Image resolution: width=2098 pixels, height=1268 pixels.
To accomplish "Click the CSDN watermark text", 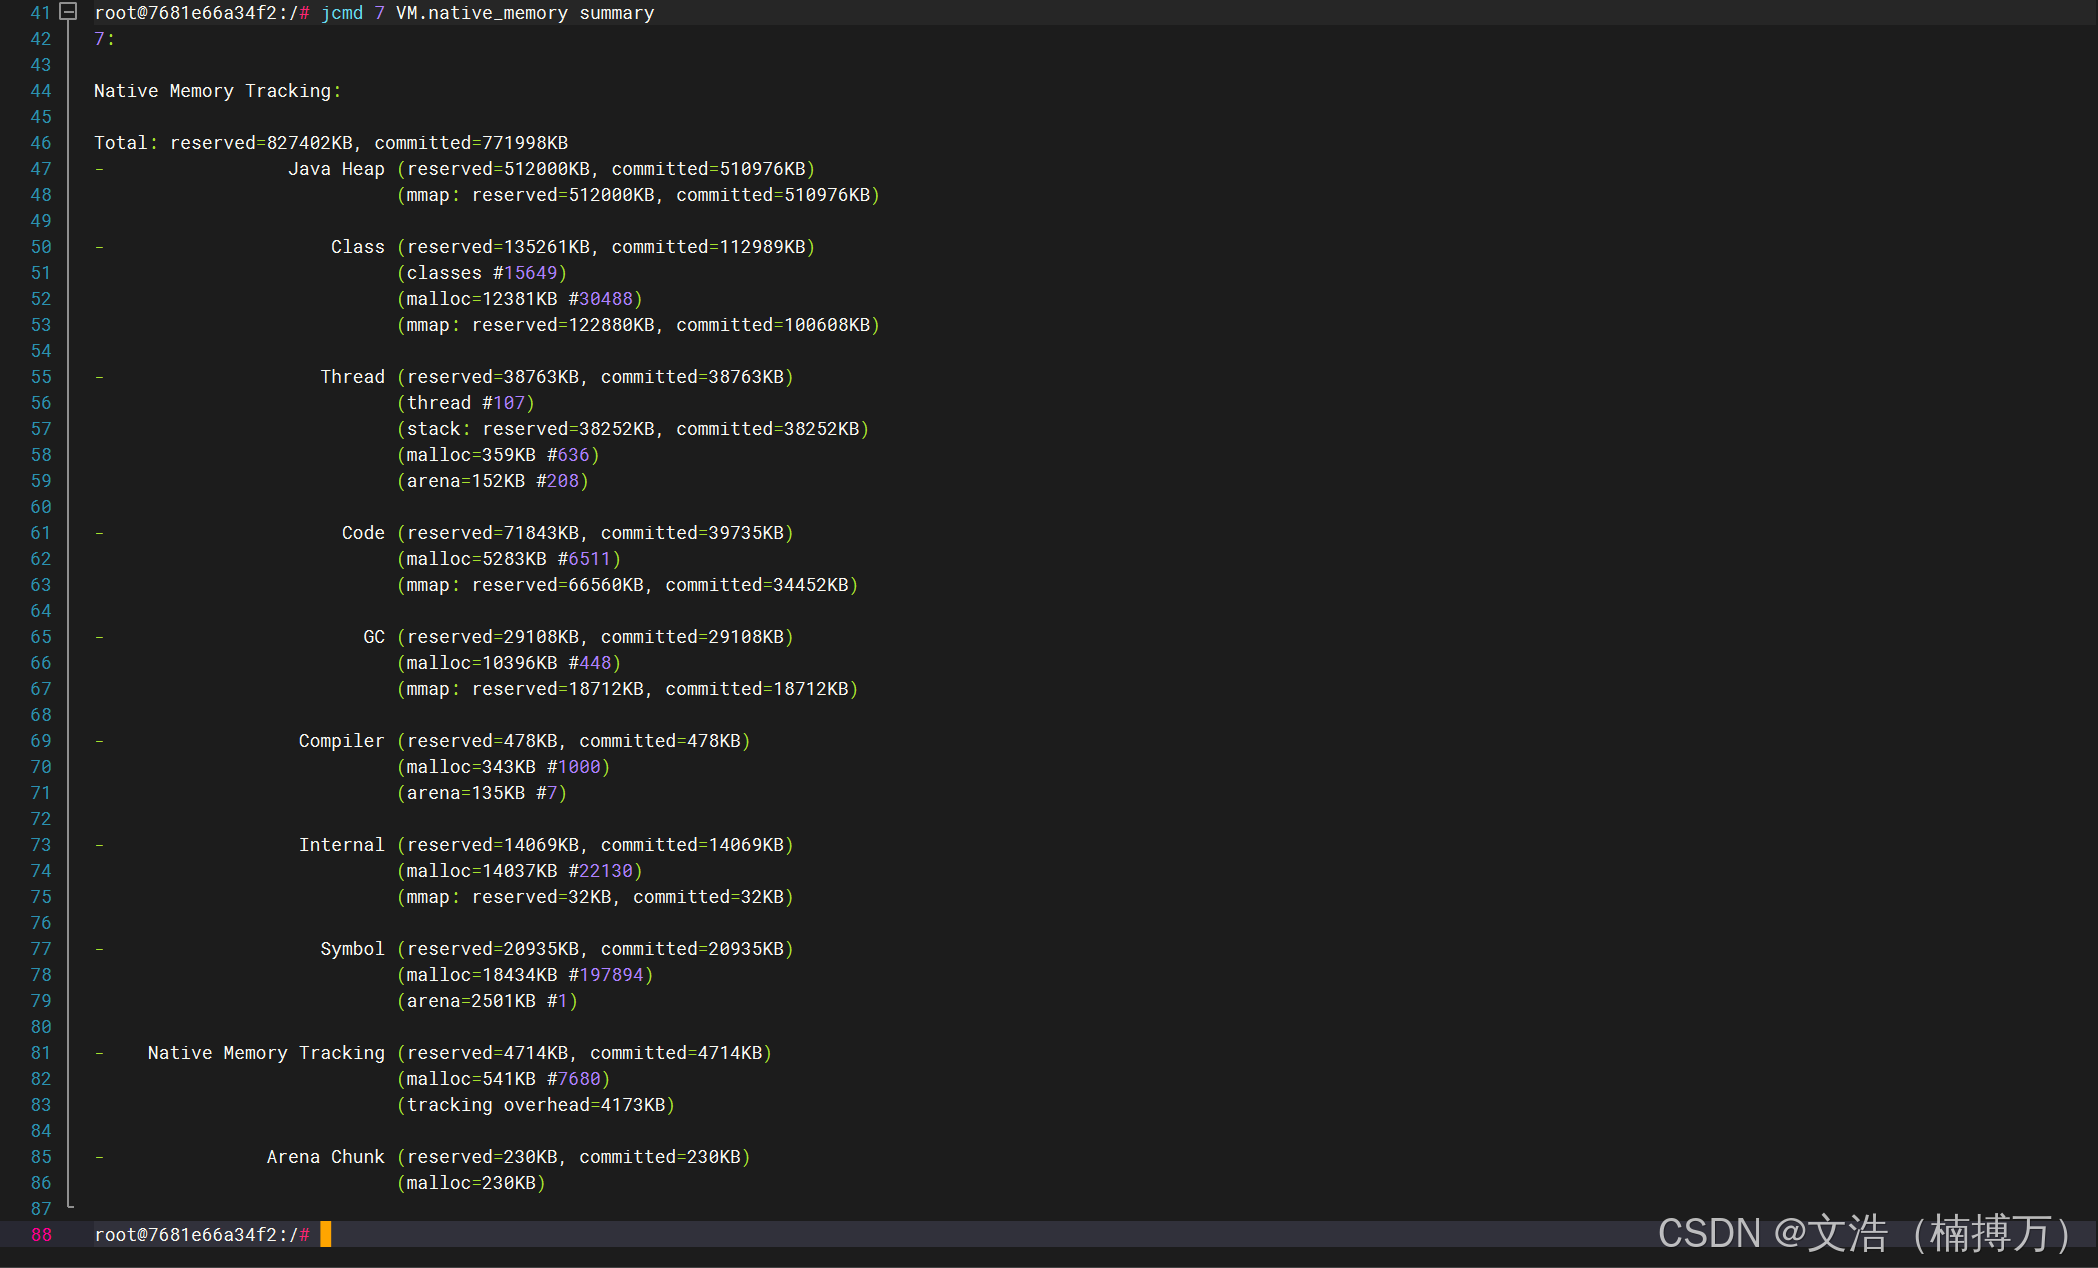I will point(1864,1233).
